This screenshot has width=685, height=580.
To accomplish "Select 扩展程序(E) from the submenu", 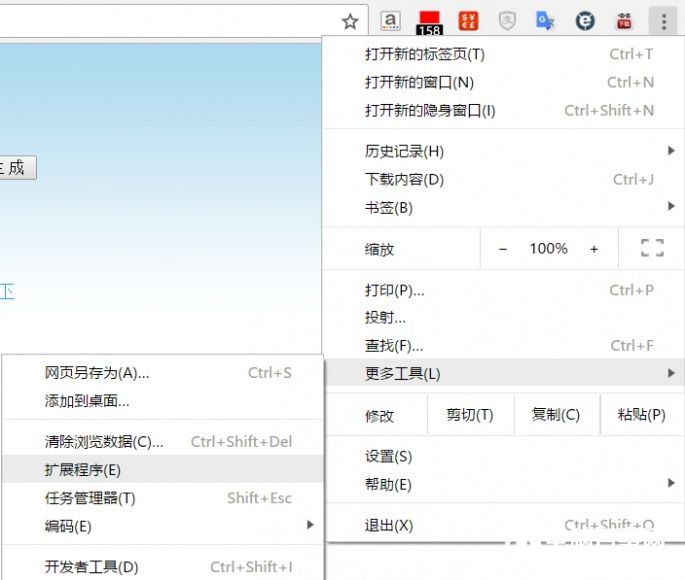I will click(83, 469).
